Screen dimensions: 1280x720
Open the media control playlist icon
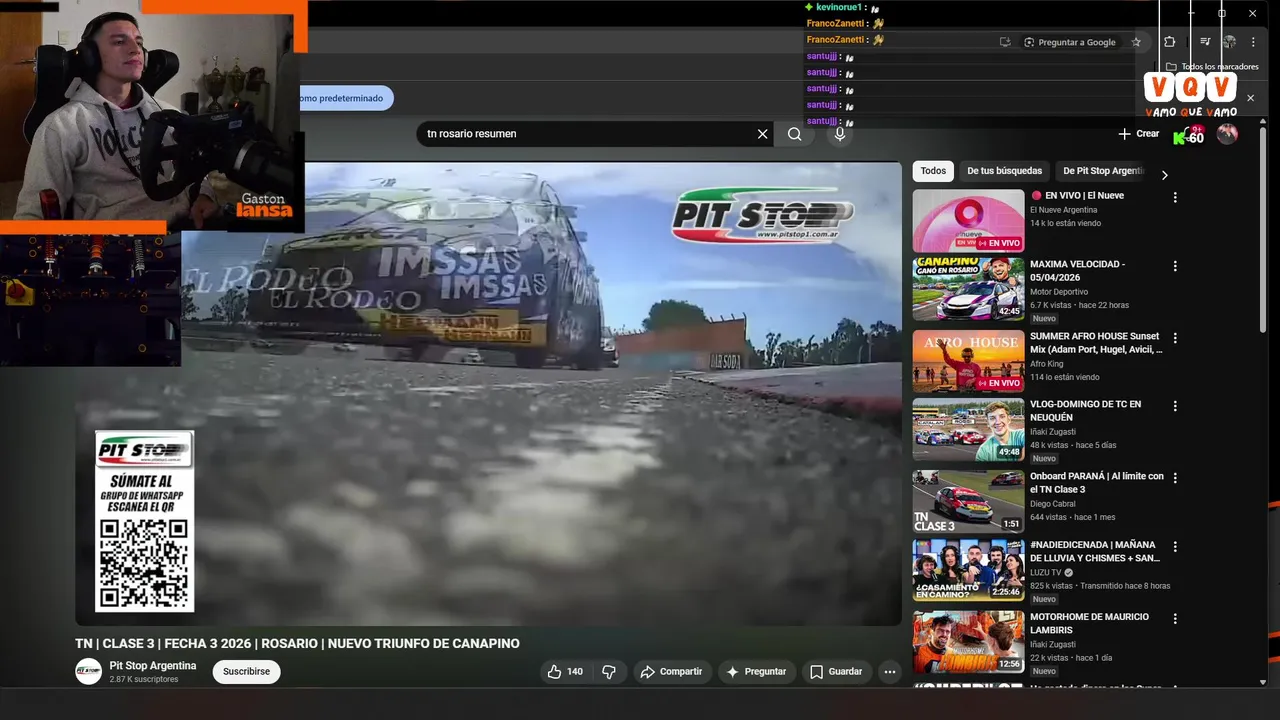[1205, 42]
